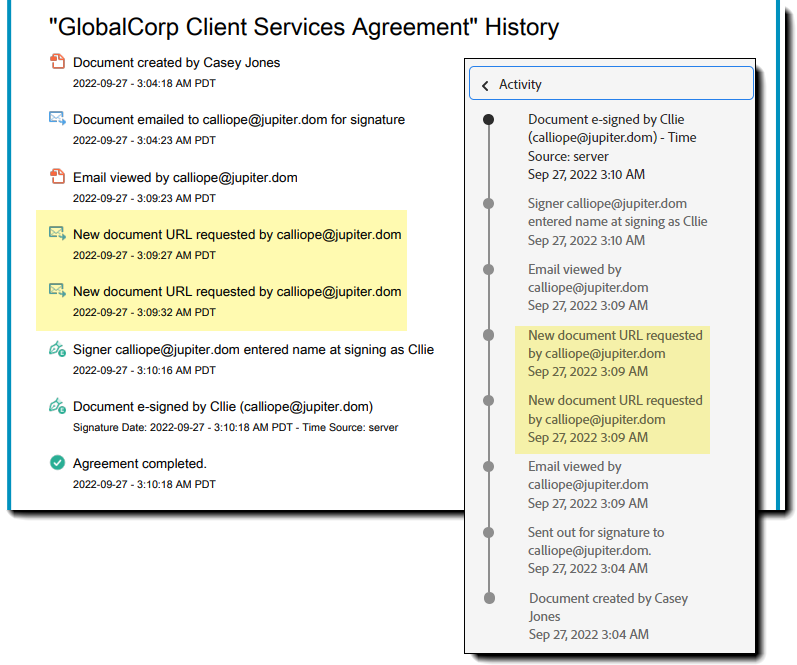797x665 pixels.
Task: Click the timestamp 2022-09-27 - 3:09:32 AM PDT
Action: [x=144, y=312]
